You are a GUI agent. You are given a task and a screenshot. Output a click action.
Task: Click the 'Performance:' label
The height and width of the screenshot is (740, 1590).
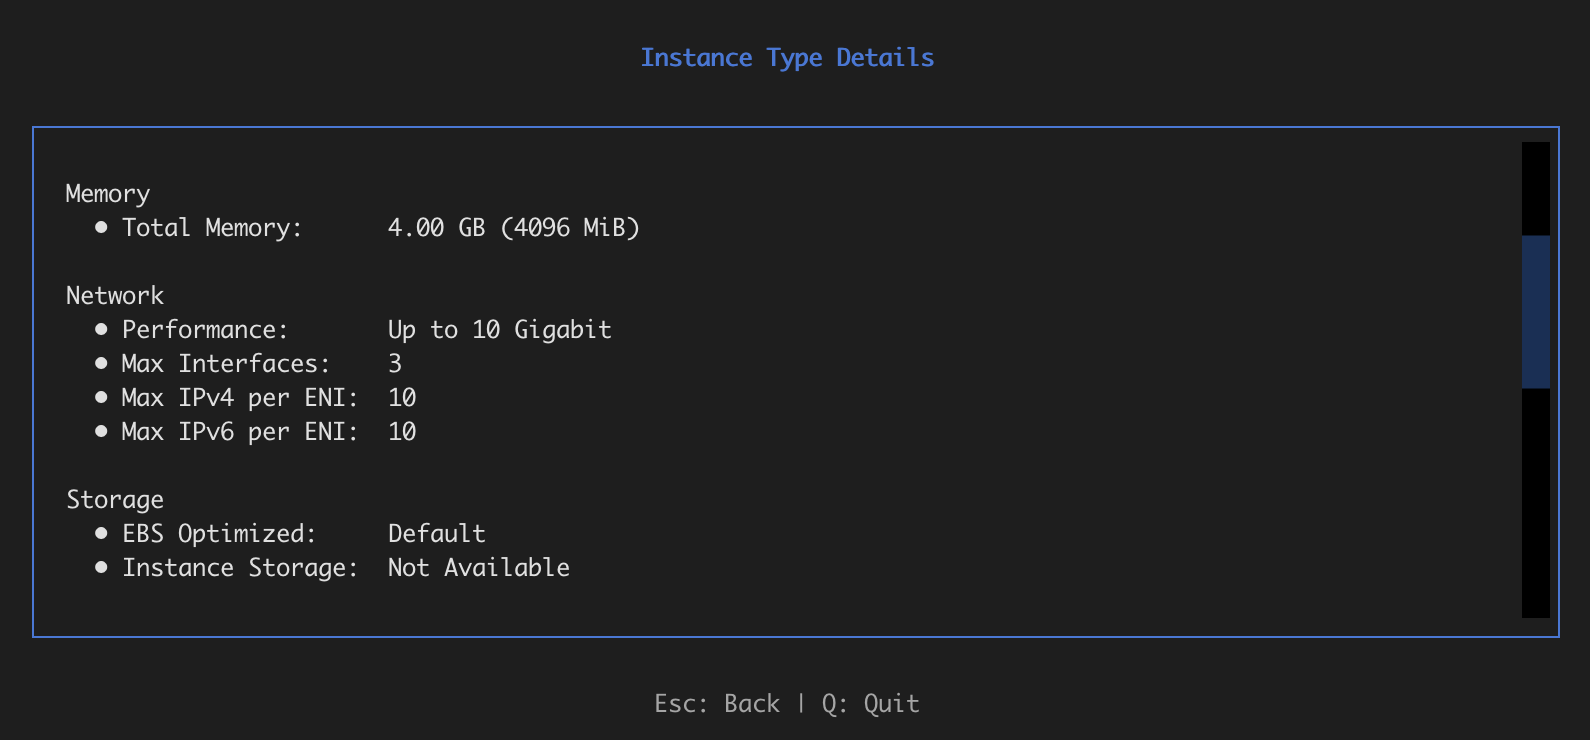click(x=205, y=330)
